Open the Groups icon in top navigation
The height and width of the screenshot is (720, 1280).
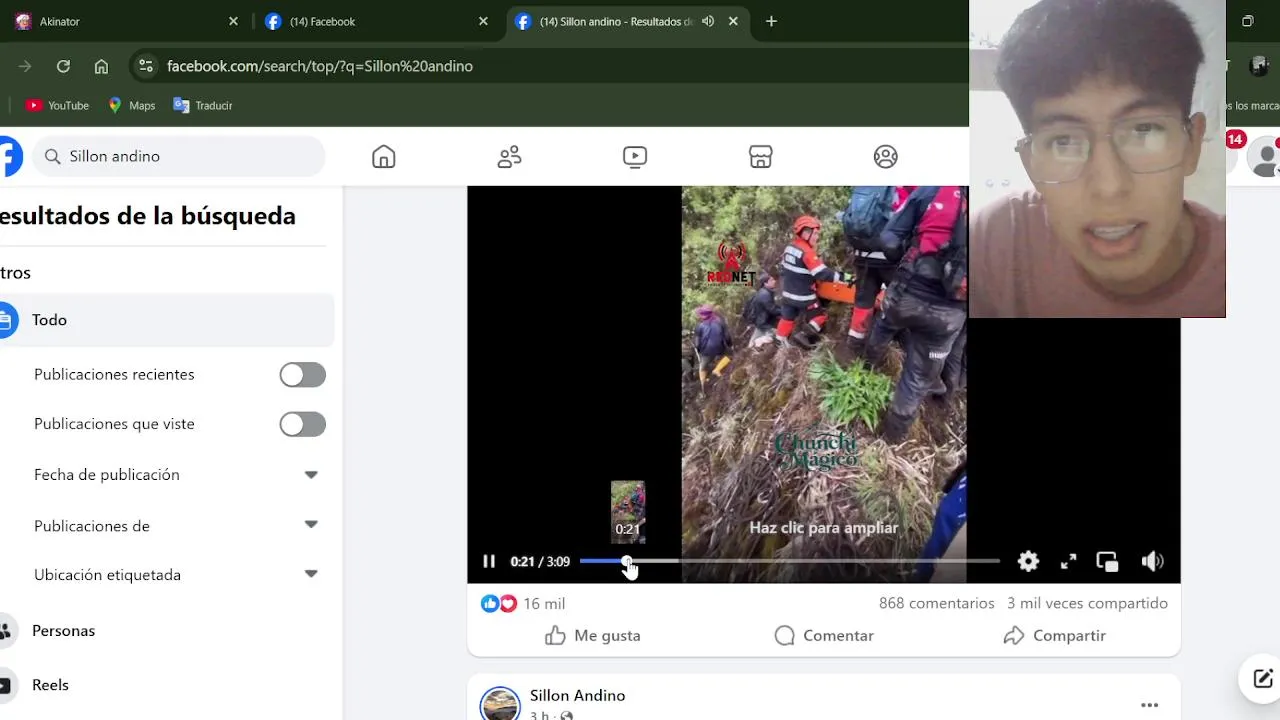[886, 157]
